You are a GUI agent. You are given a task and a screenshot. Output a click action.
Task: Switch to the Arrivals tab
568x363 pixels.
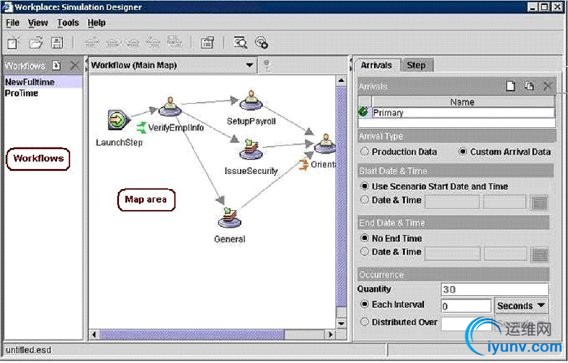coord(376,65)
